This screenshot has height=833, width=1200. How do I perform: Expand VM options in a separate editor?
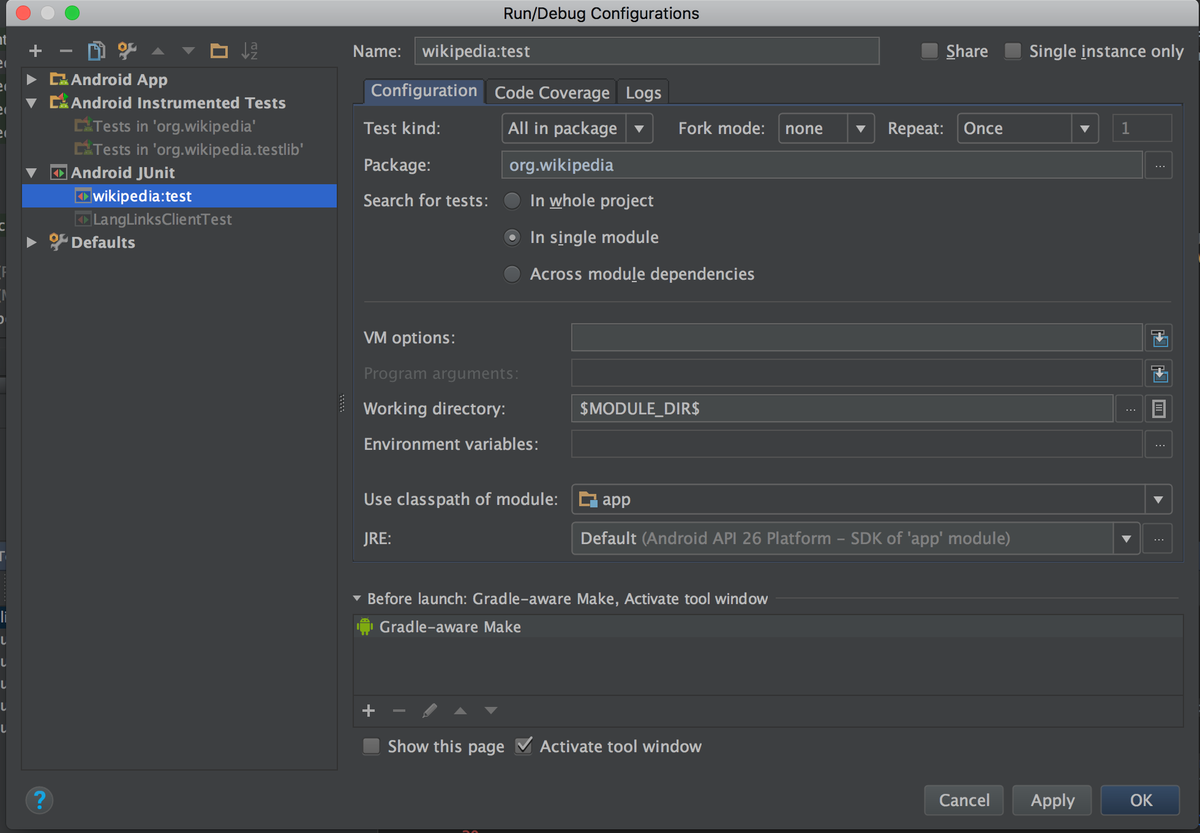1160,337
